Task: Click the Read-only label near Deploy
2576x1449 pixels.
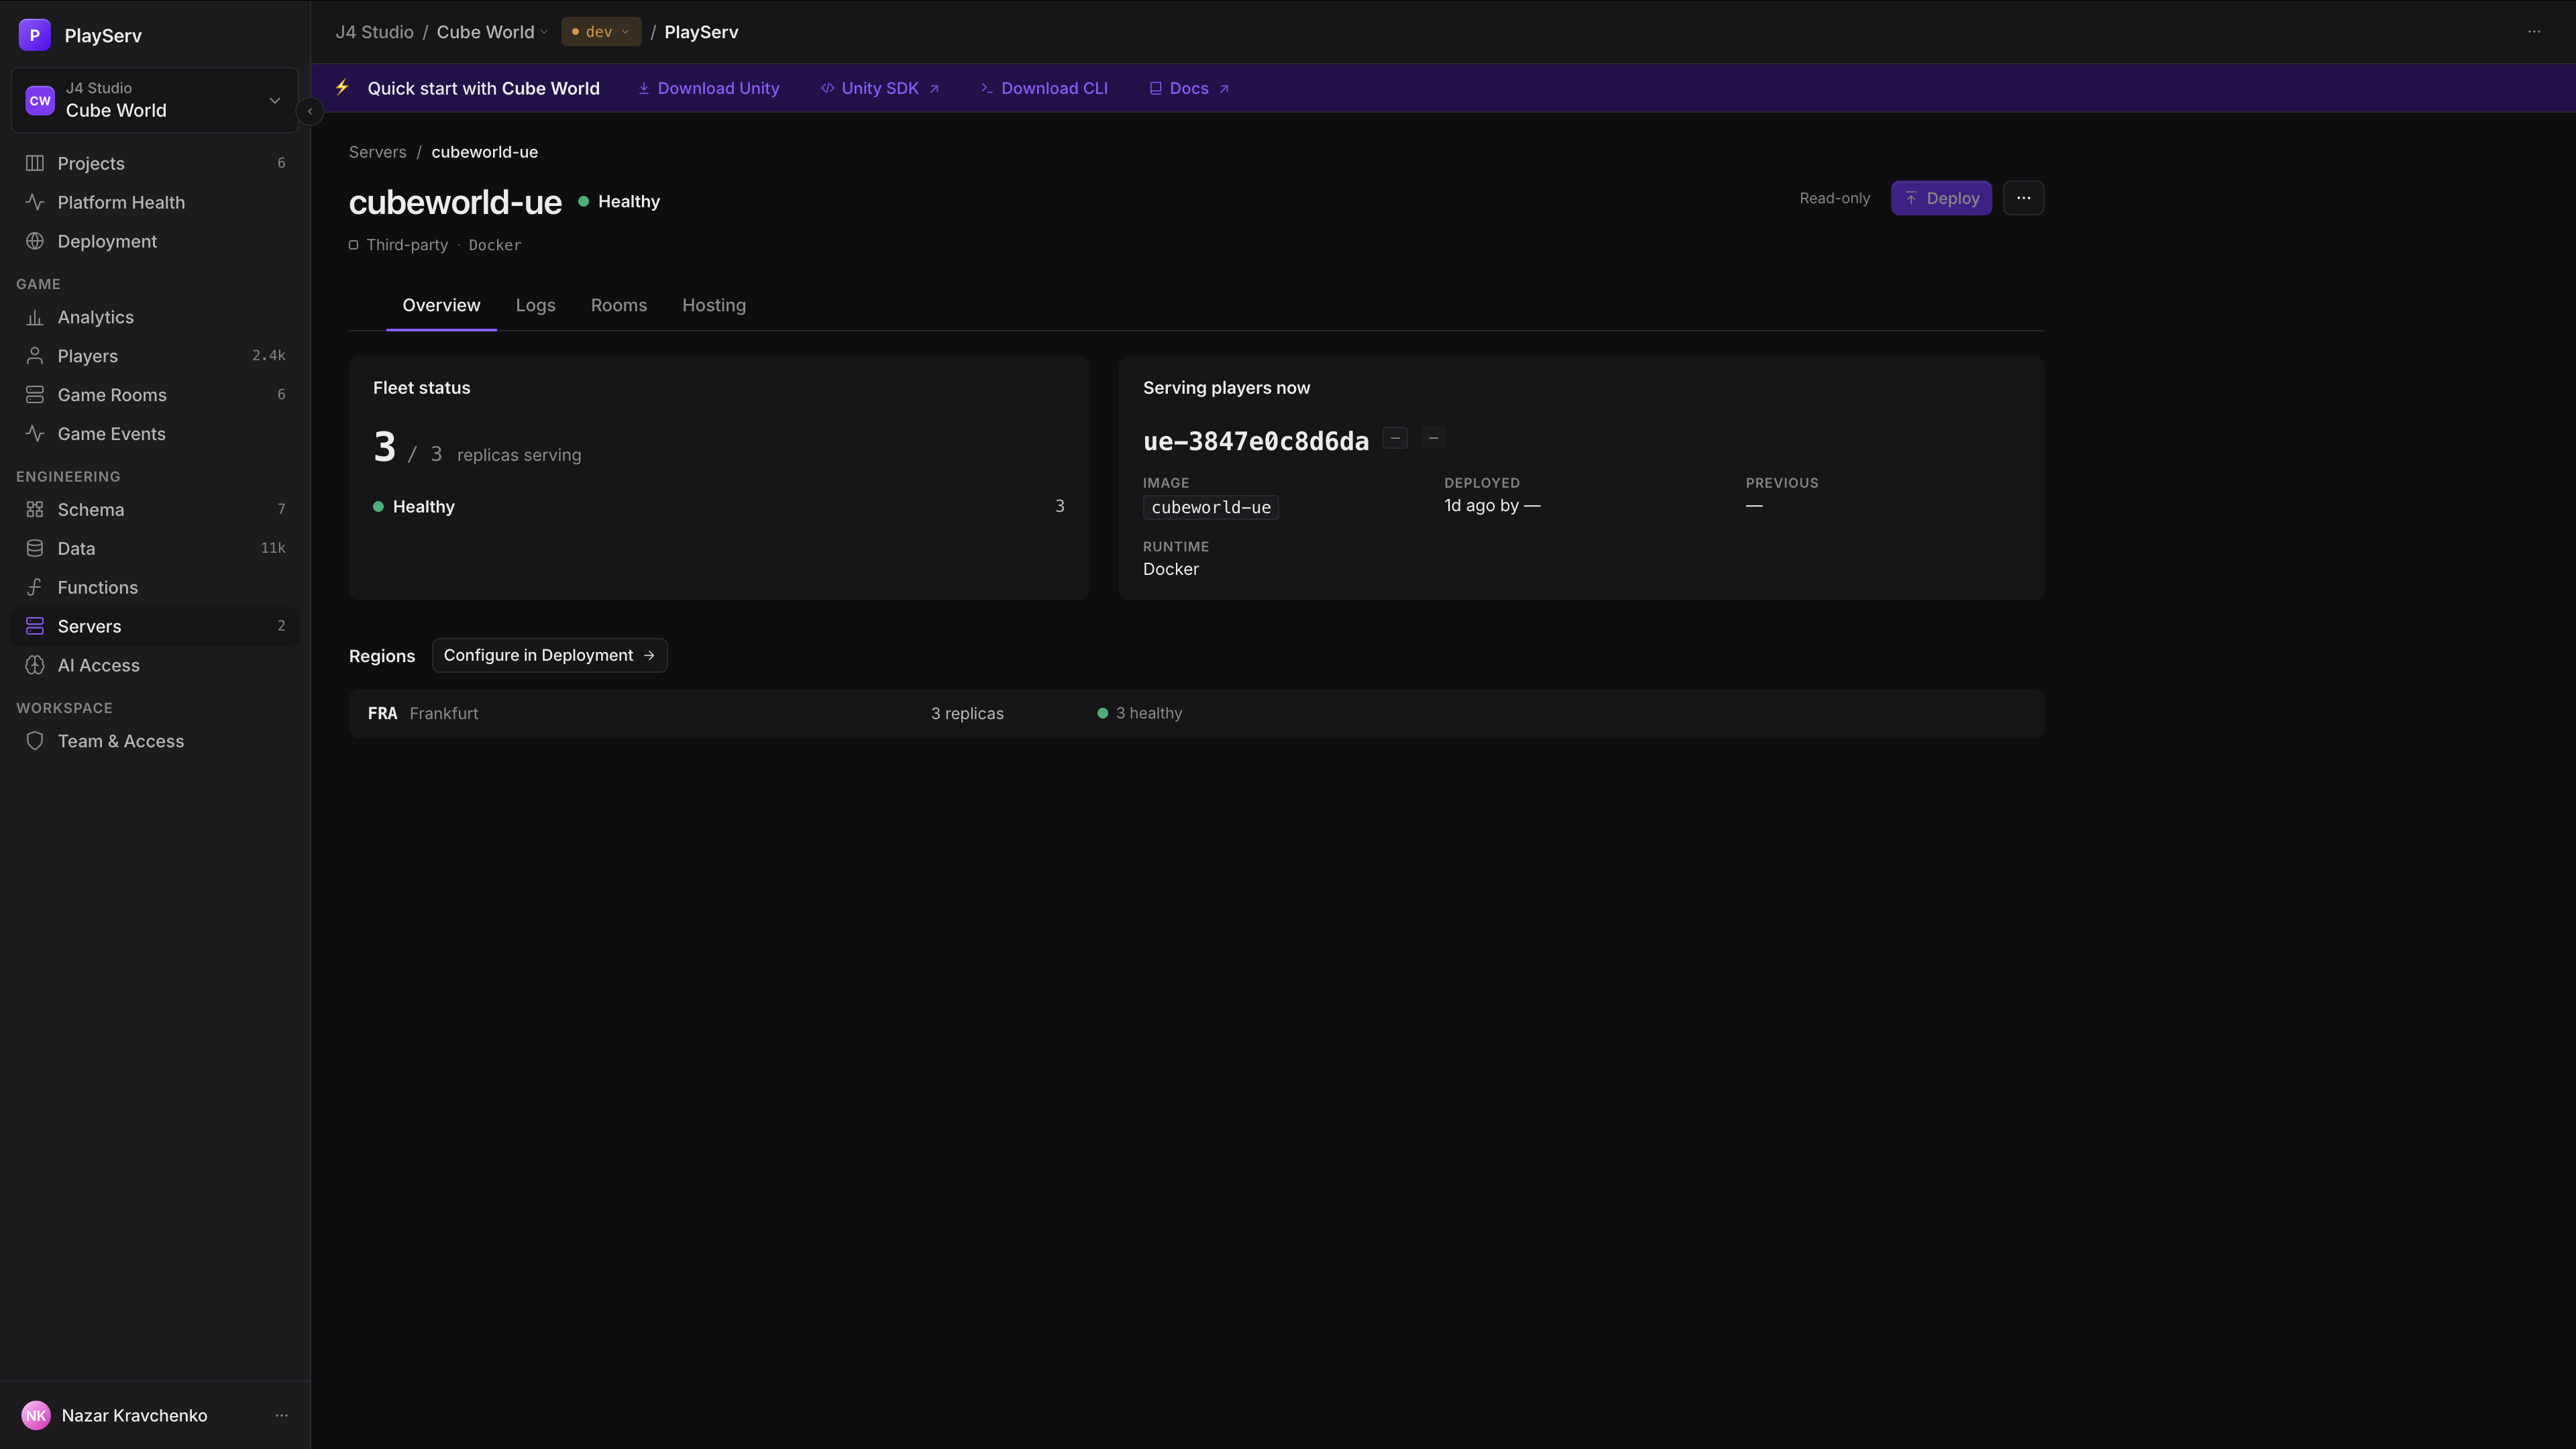Action: coord(1835,198)
